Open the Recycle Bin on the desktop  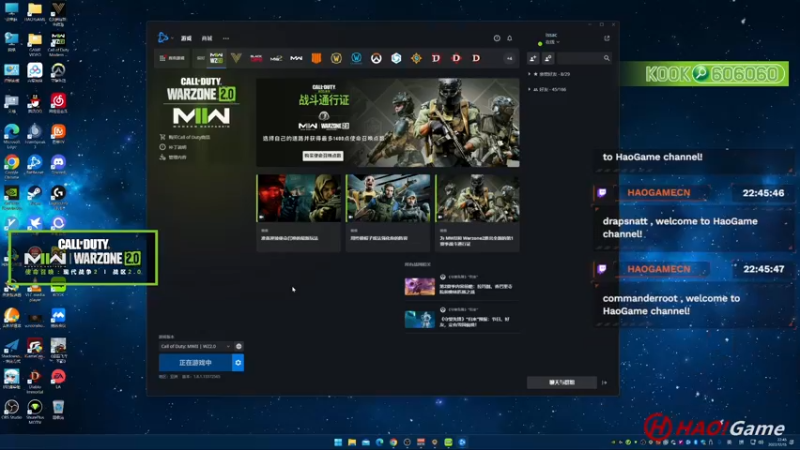pyautogui.click(x=58, y=409)
